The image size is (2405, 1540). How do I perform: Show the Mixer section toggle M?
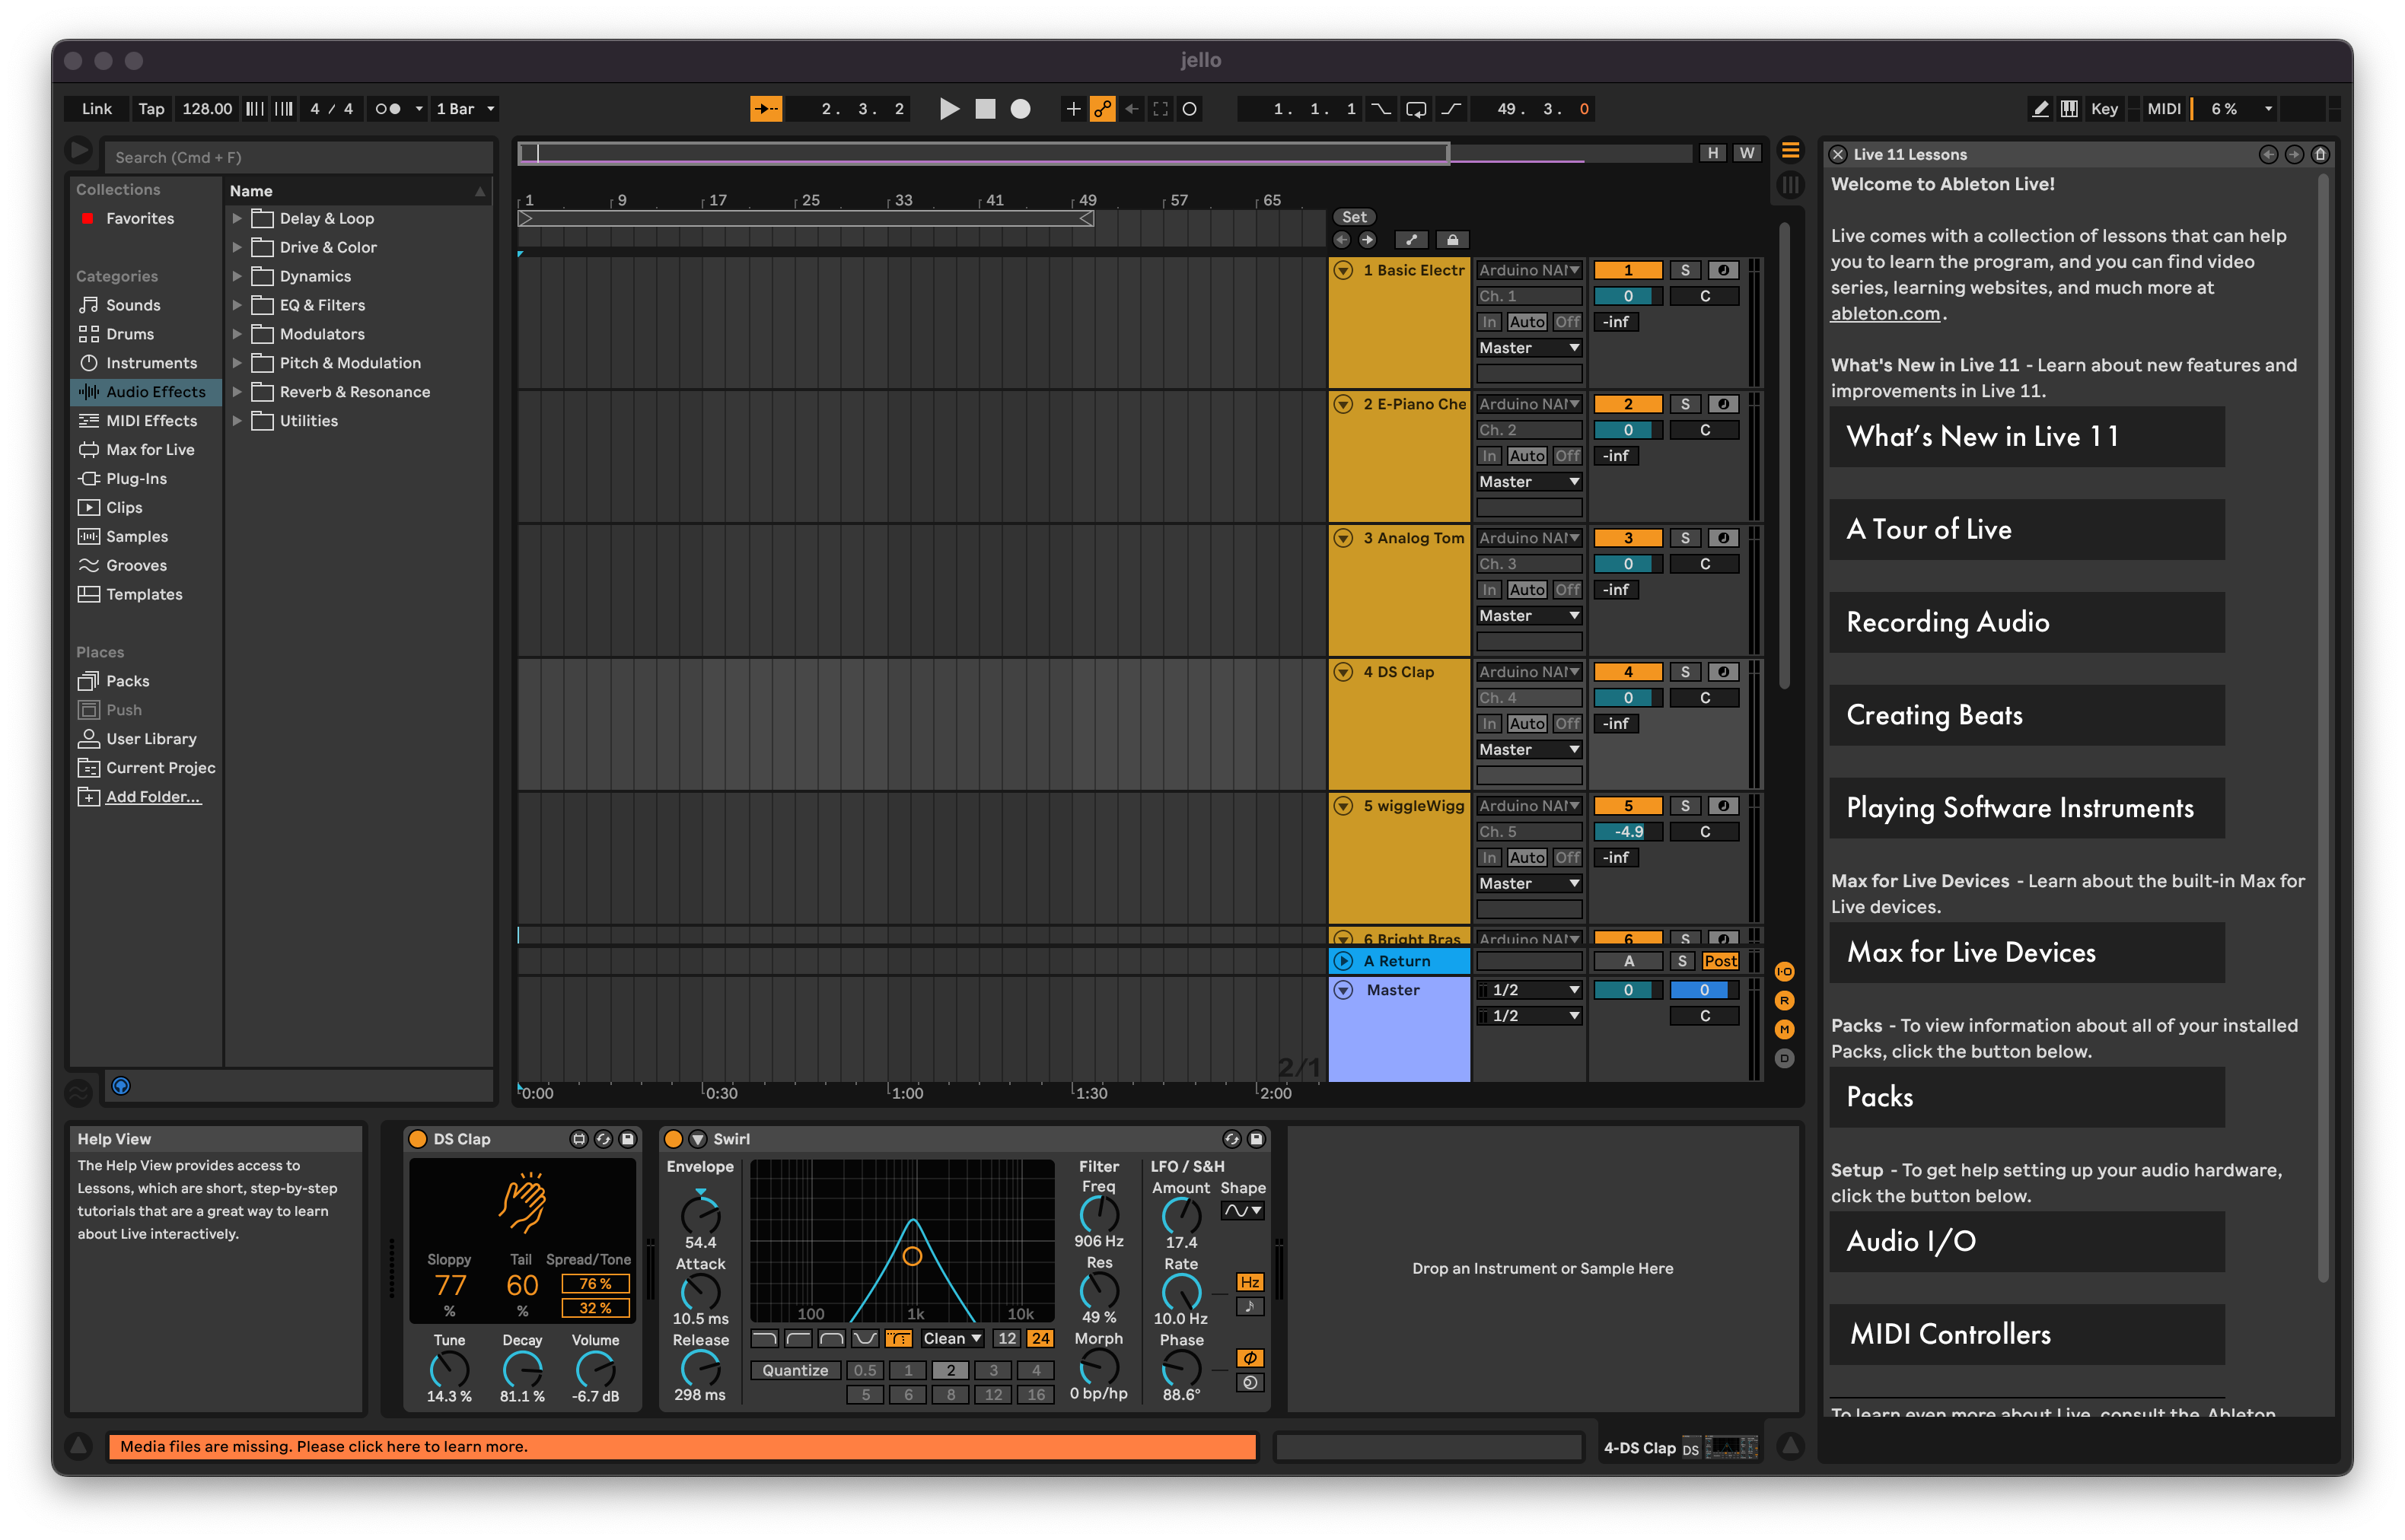click(x=1784, y=1030)
